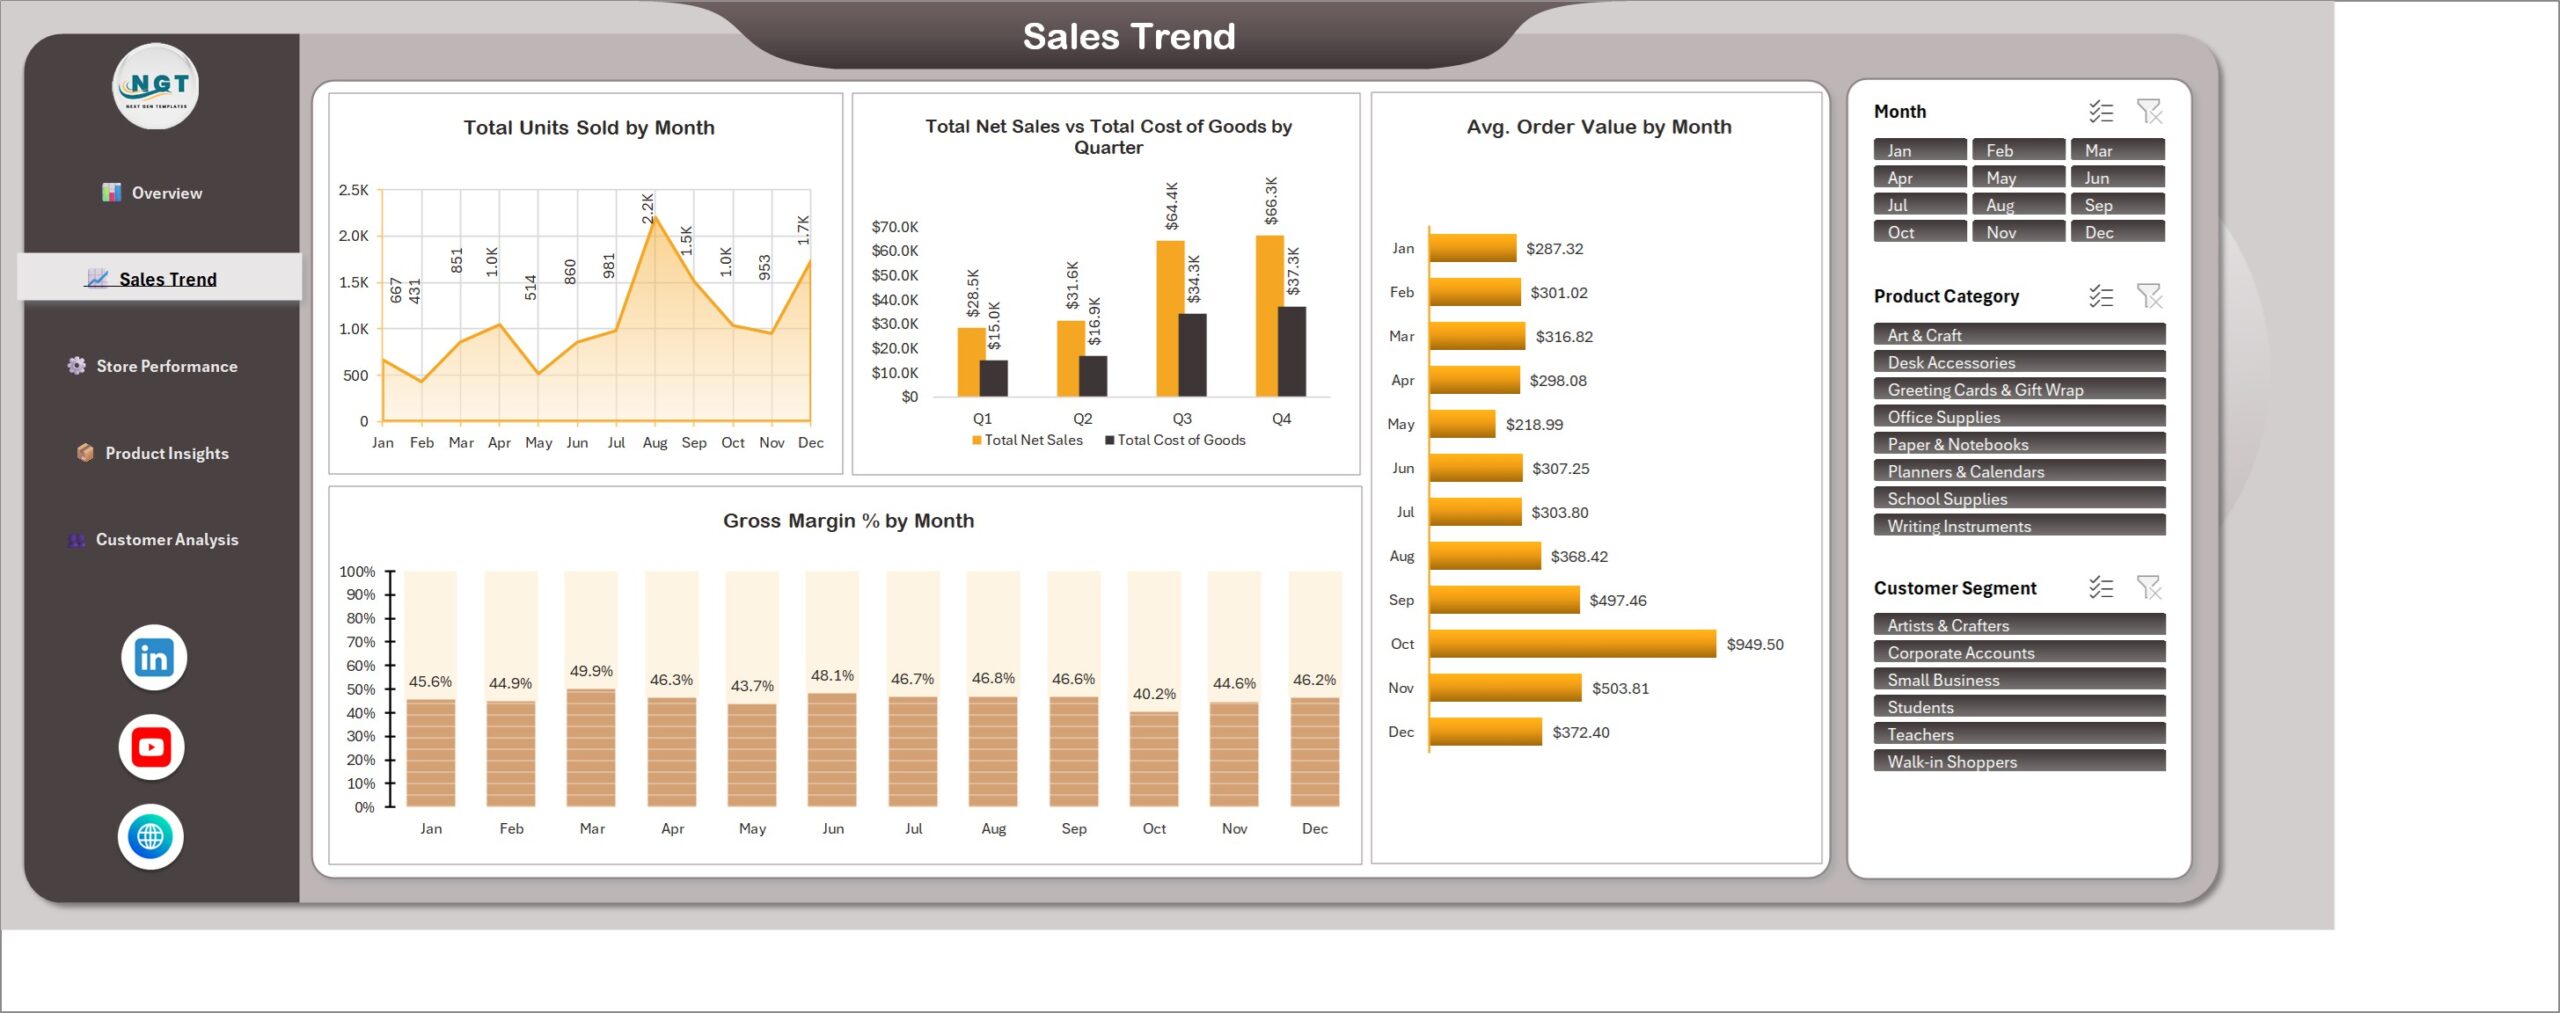Choose the Paper & Notebooks category
2560x1013 pixels.
(x=2019, y=443)
